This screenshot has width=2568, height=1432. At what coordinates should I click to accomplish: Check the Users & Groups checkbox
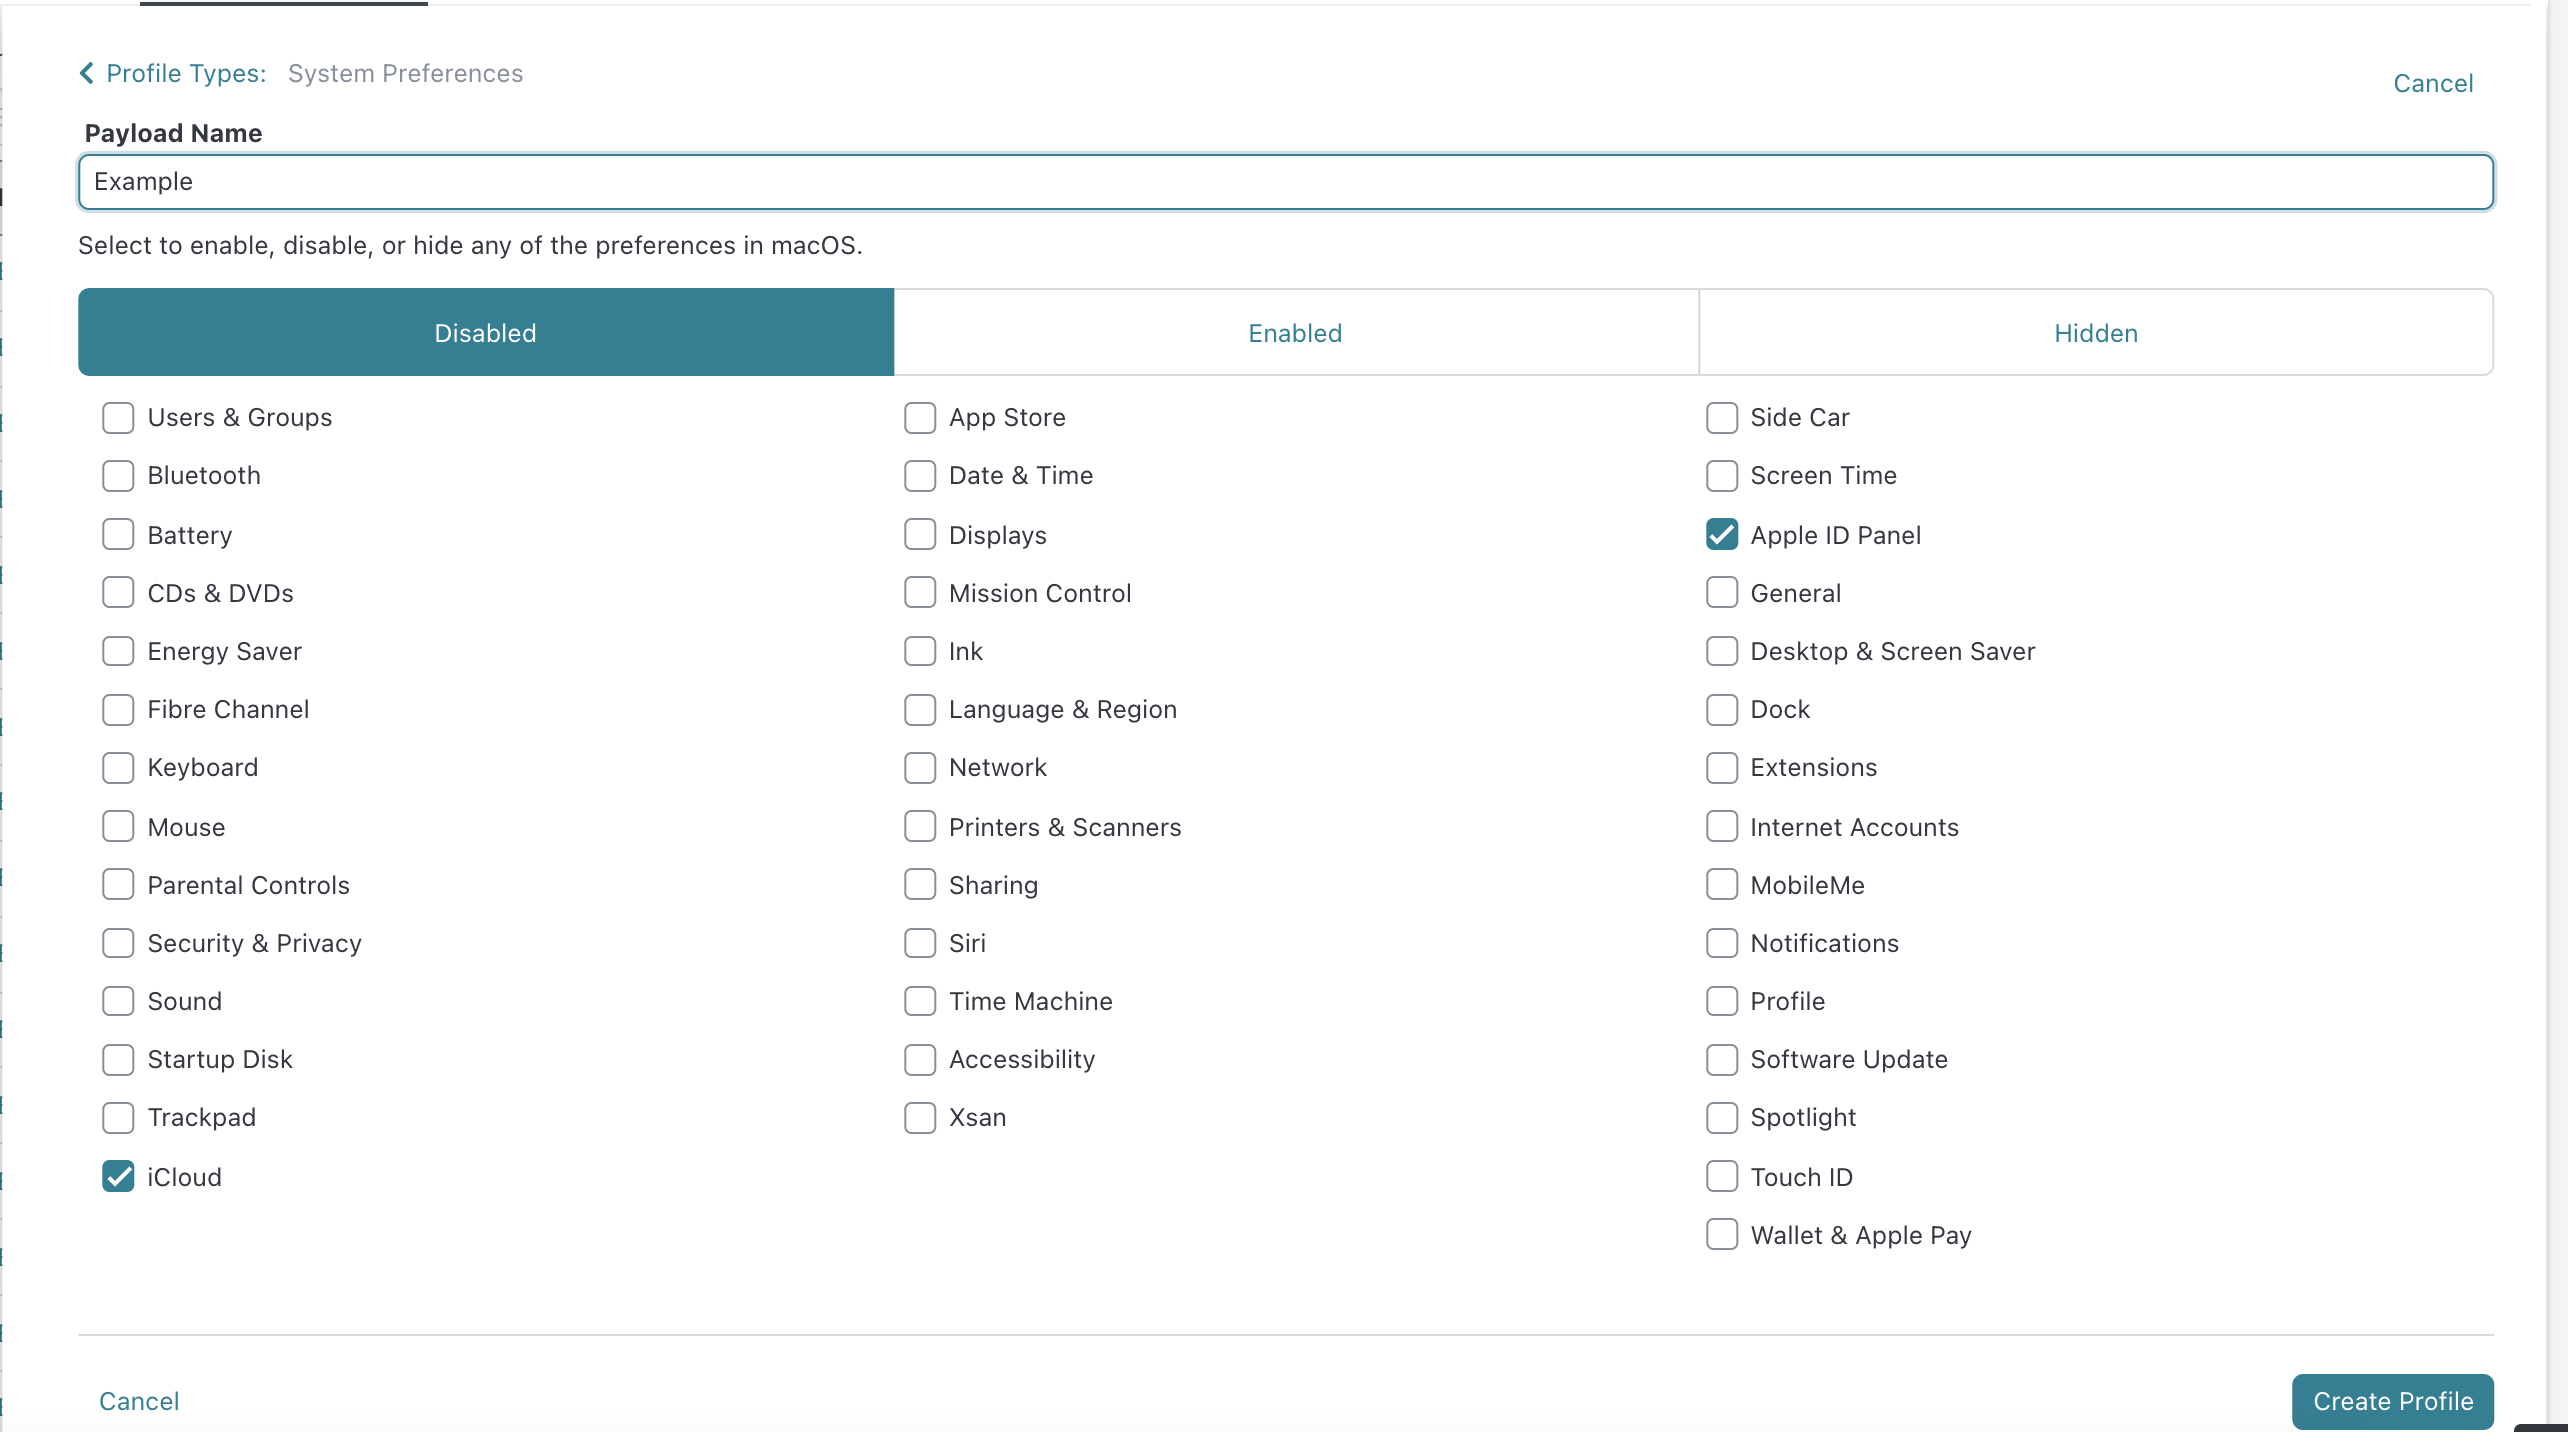point(118,418)
